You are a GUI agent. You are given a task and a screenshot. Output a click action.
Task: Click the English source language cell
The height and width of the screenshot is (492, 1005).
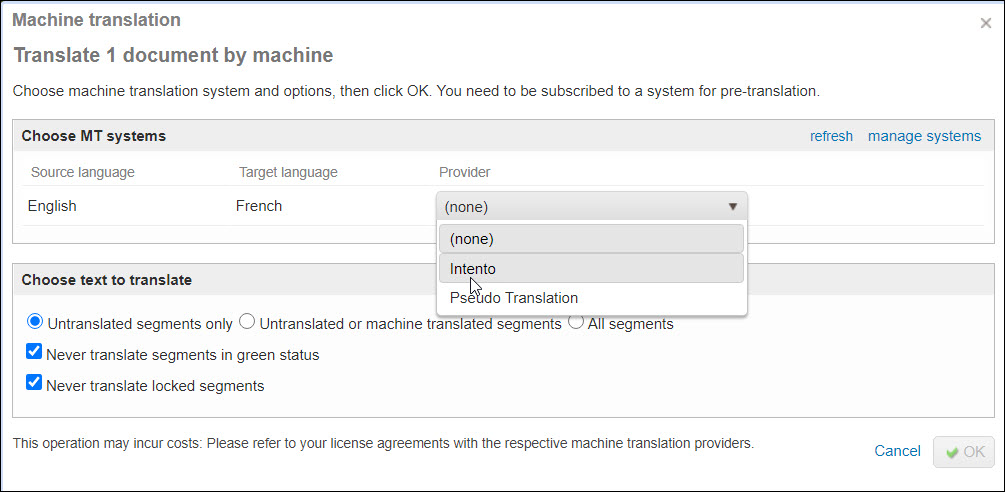coord(52,206)
